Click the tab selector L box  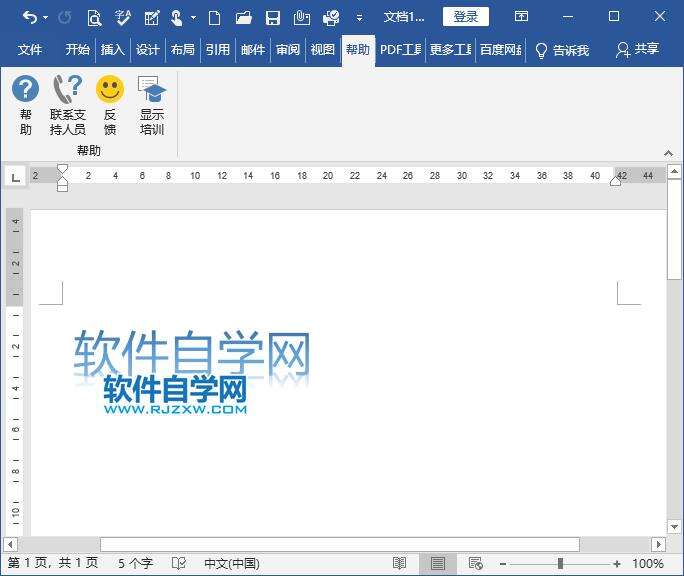15,177
